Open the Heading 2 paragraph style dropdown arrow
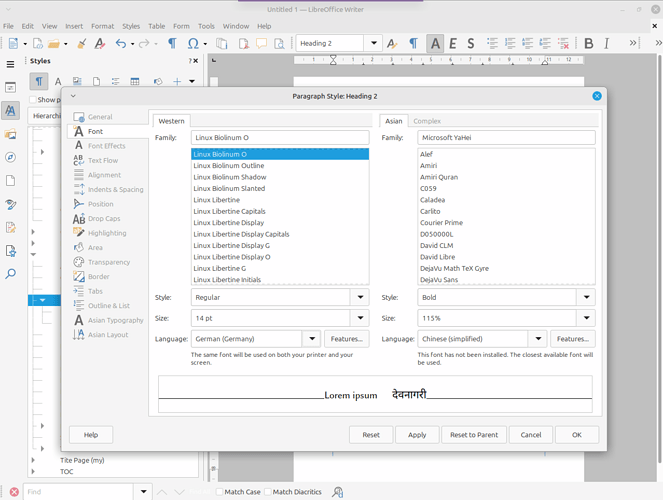This screenshot has height=500, width=663. (x=374, y=43)
